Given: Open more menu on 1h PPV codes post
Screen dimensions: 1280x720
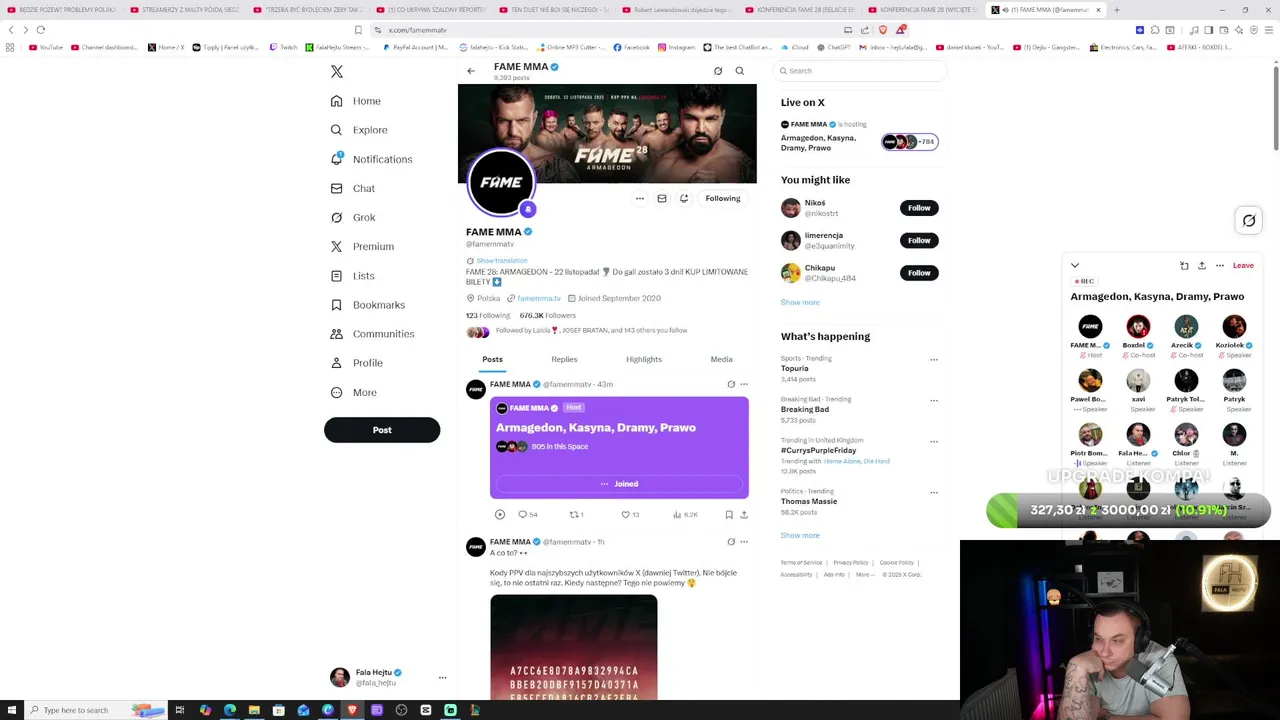Looking at the screenshot, I should (744, 542).
